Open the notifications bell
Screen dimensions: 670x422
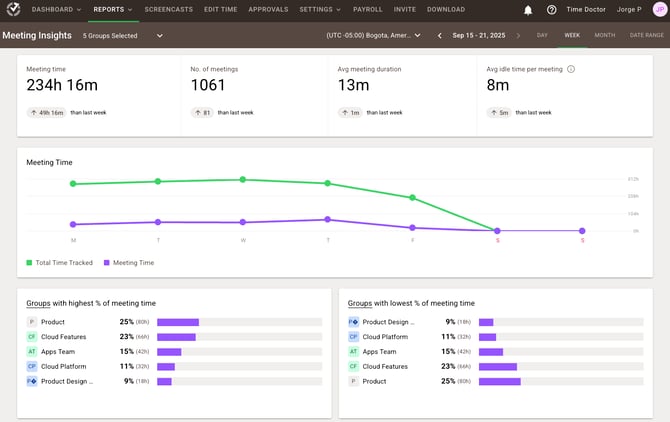pos(528,10)
